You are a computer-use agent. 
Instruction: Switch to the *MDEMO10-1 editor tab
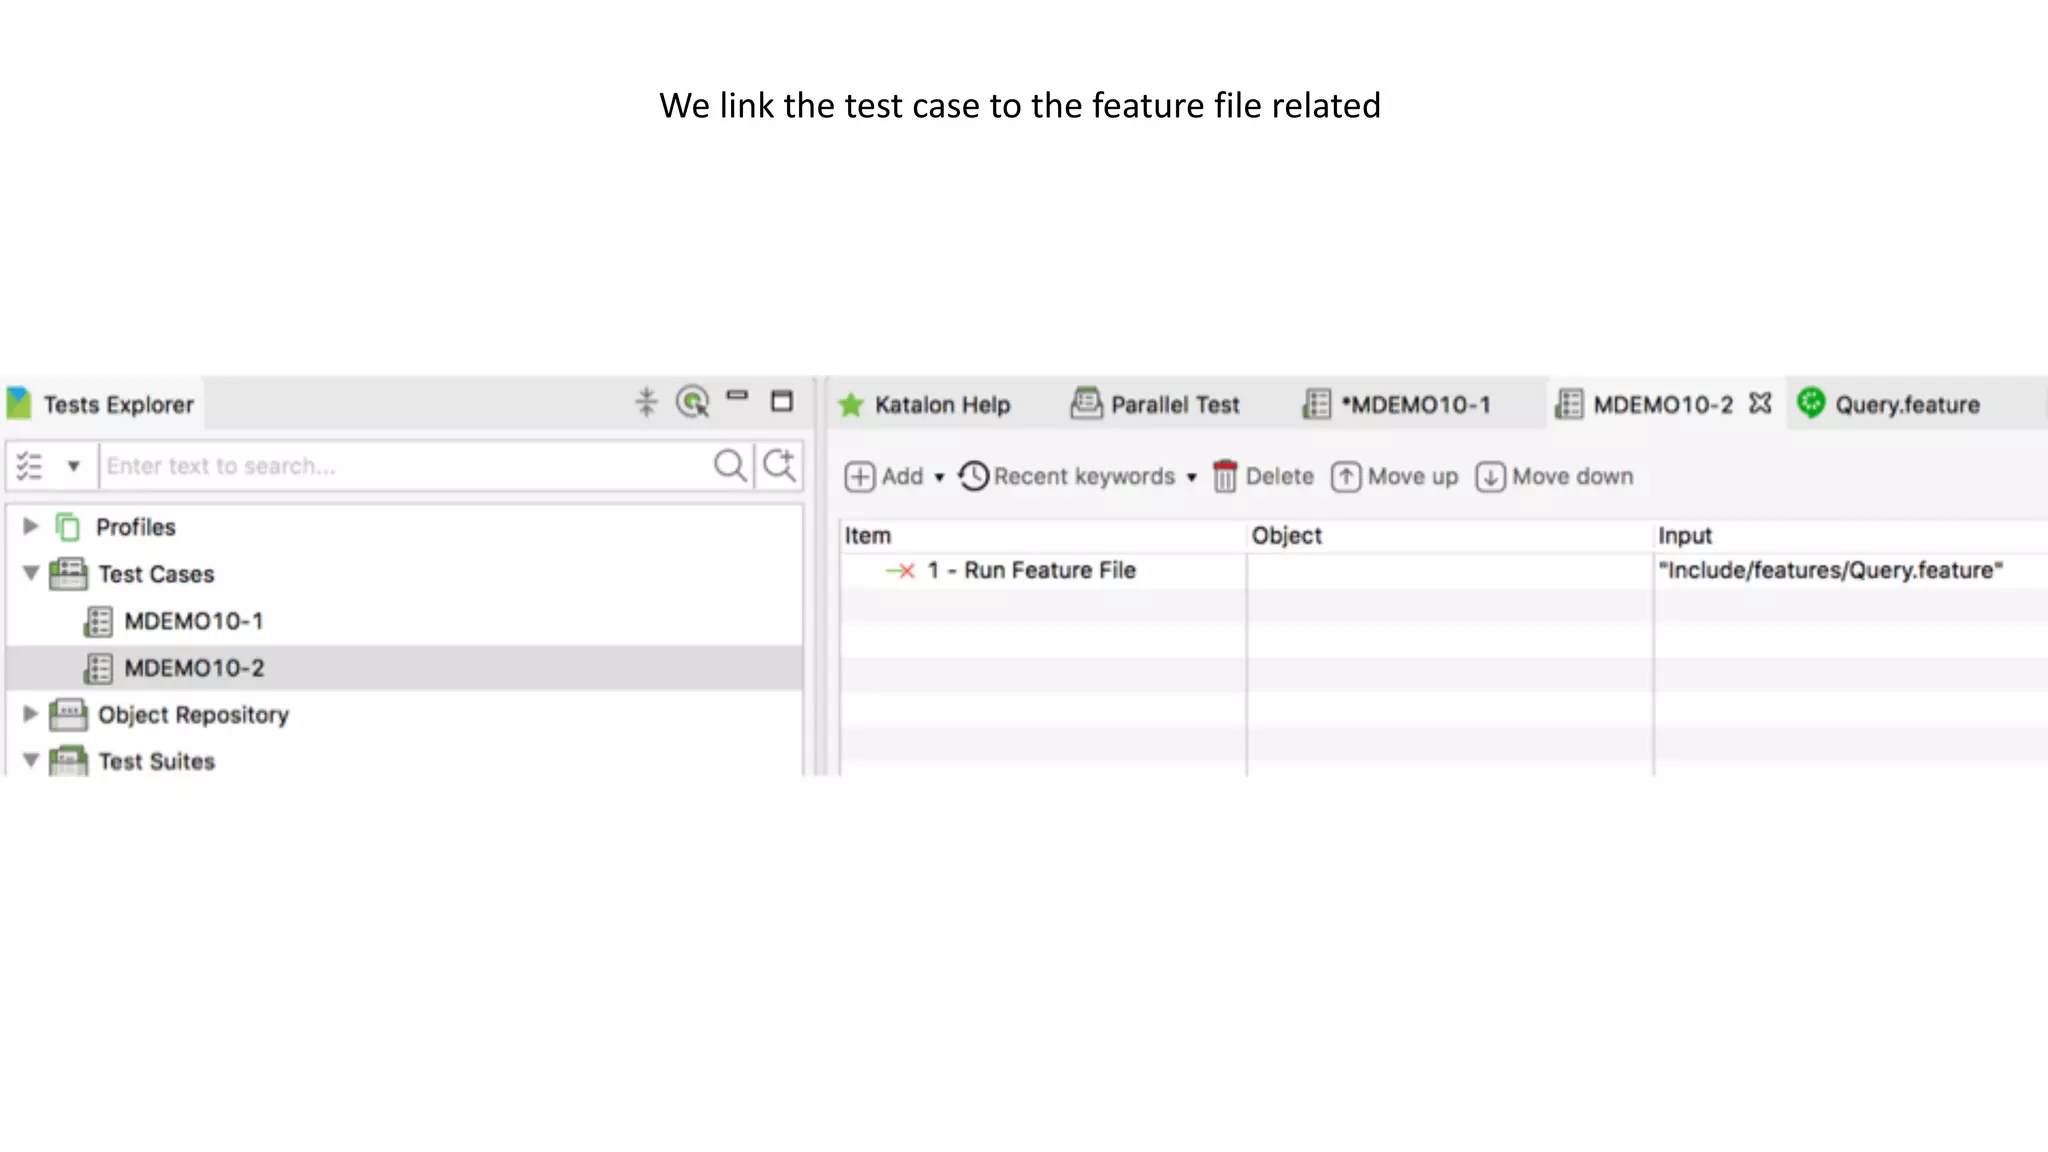(x=1416, y=405)
